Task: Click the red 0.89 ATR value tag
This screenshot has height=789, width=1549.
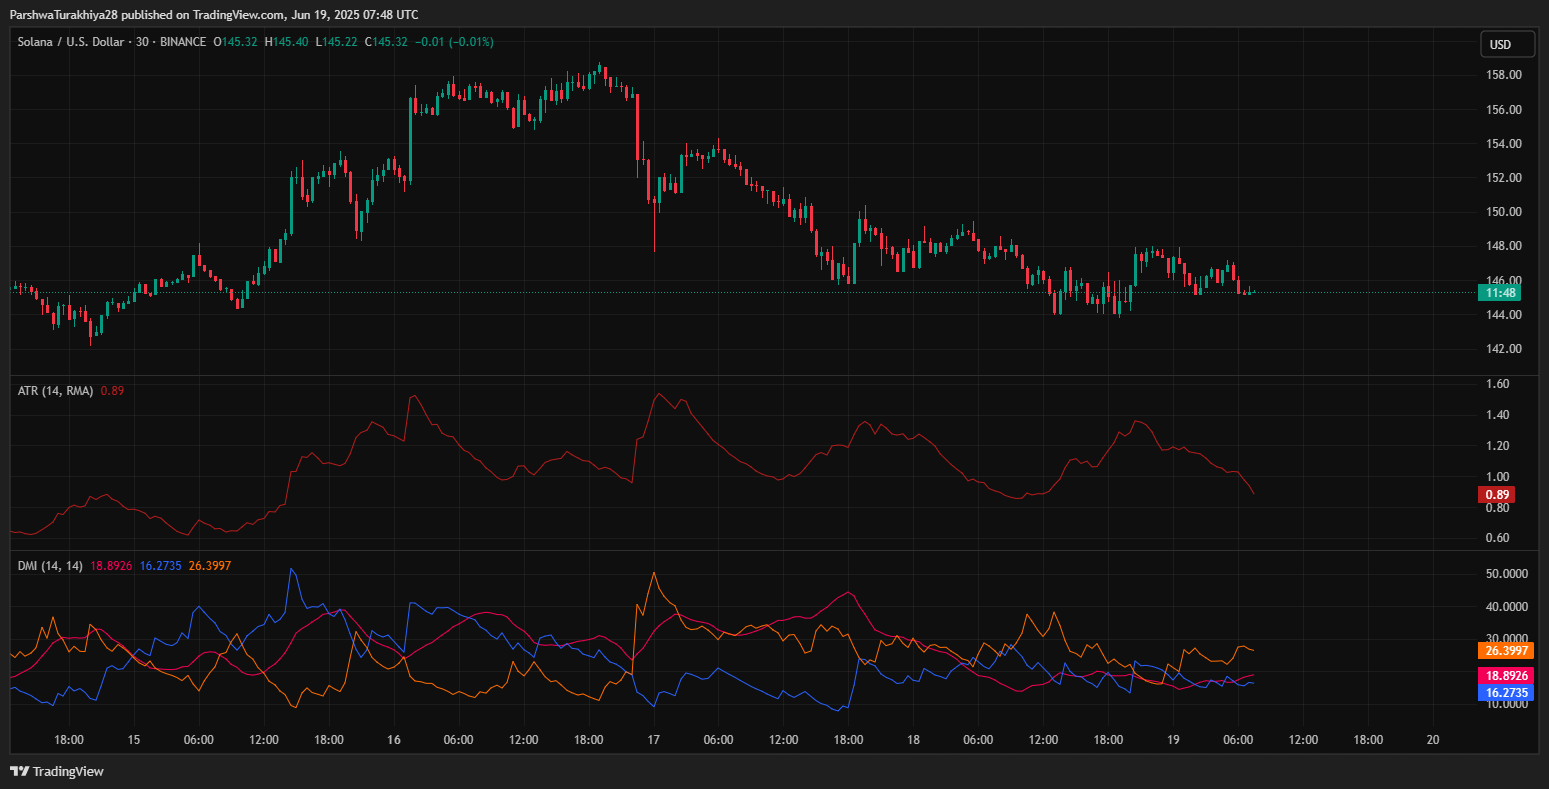Action: tap(1496, 494)
